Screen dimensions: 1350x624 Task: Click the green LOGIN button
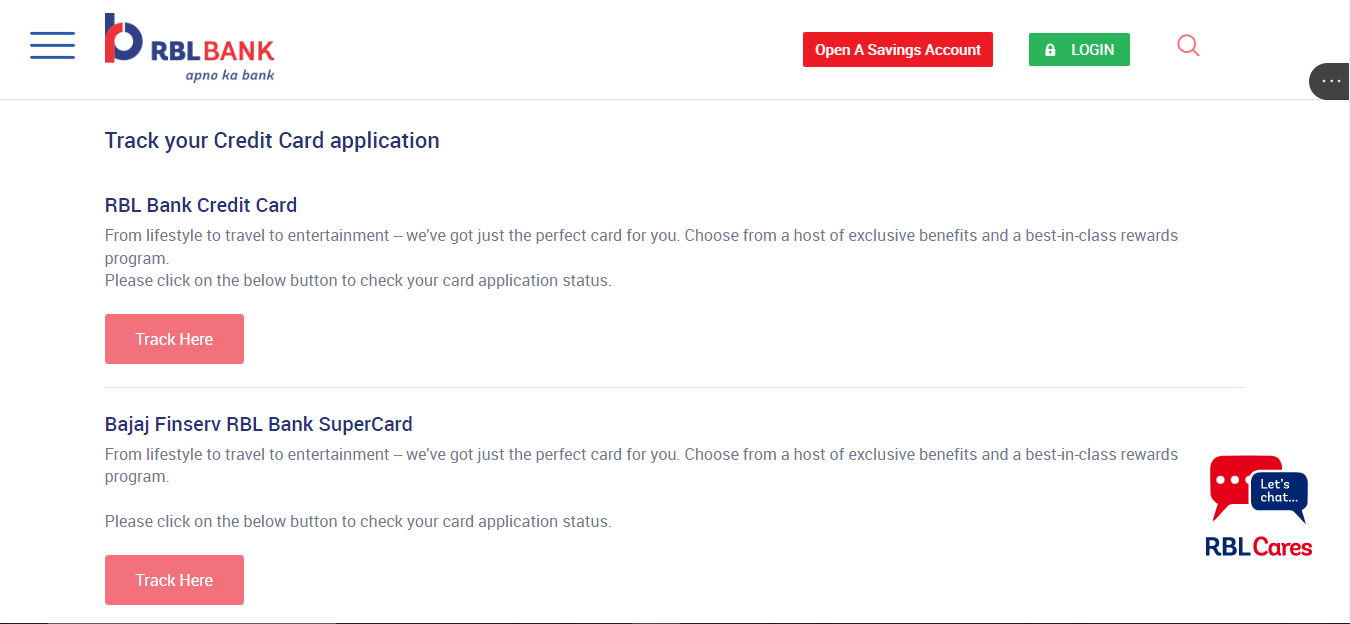(x=1079, y=50)
